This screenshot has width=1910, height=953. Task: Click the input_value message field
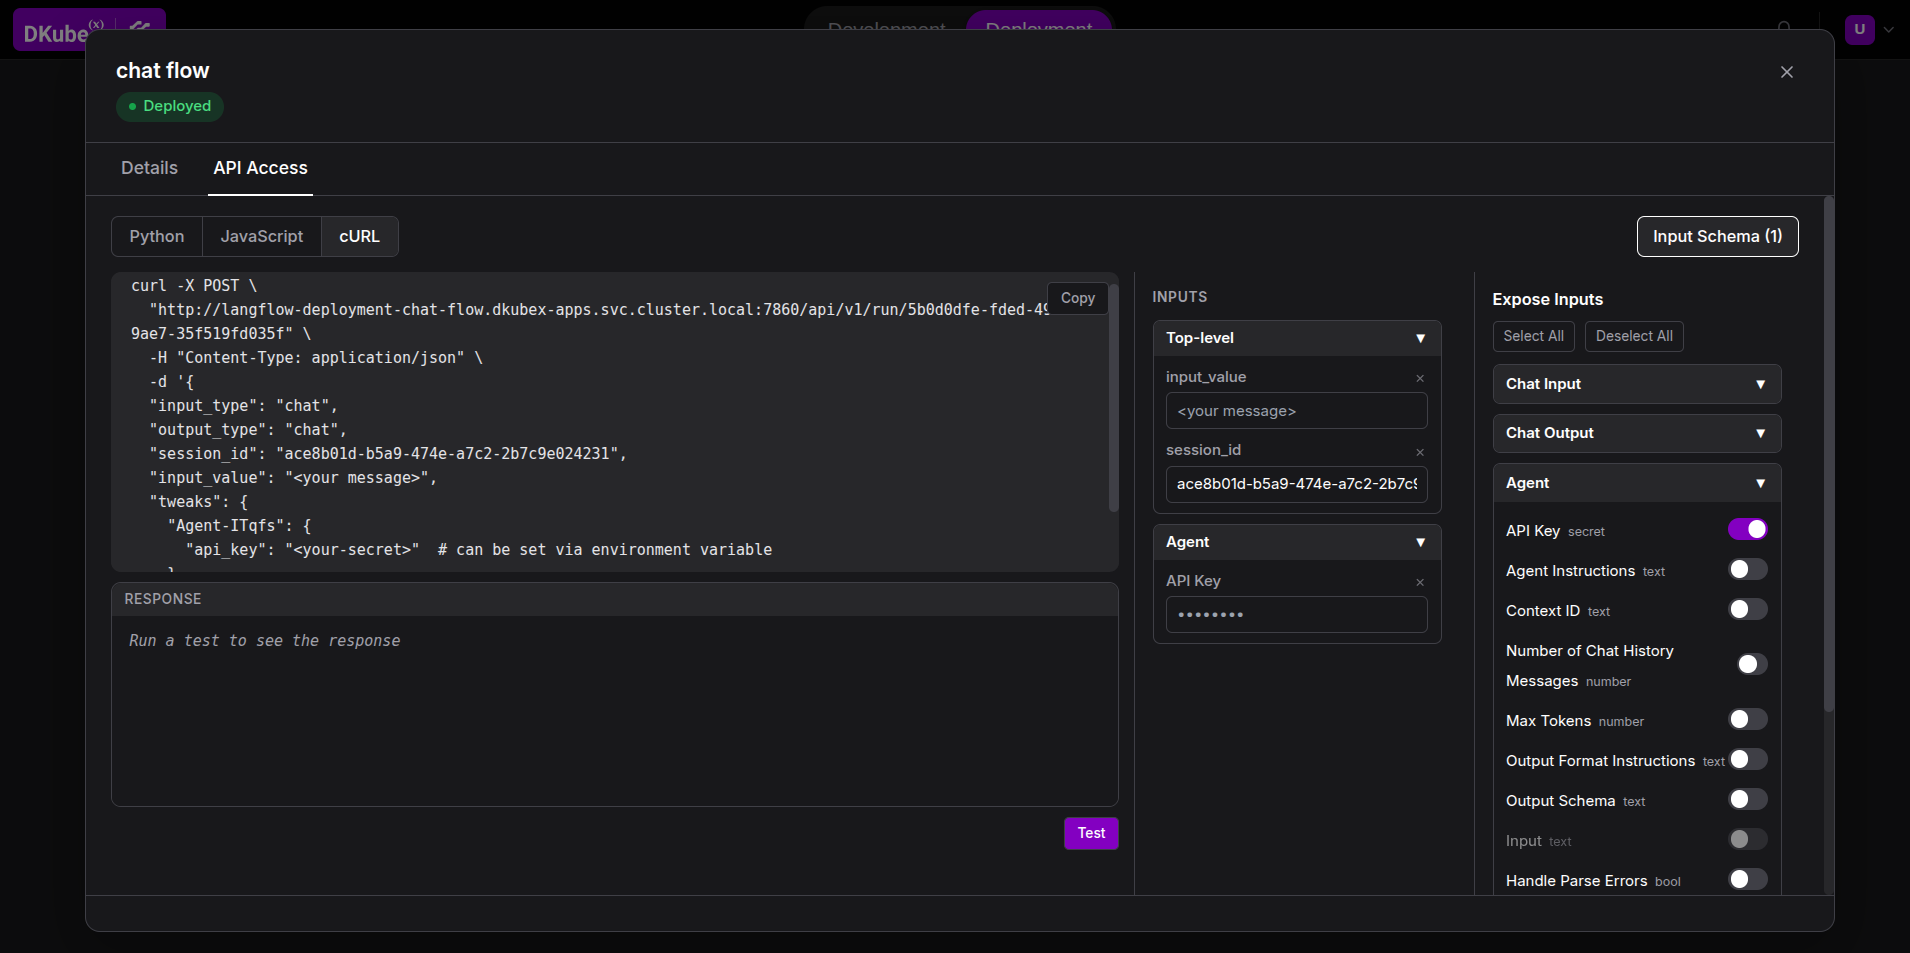[1296, 411]
